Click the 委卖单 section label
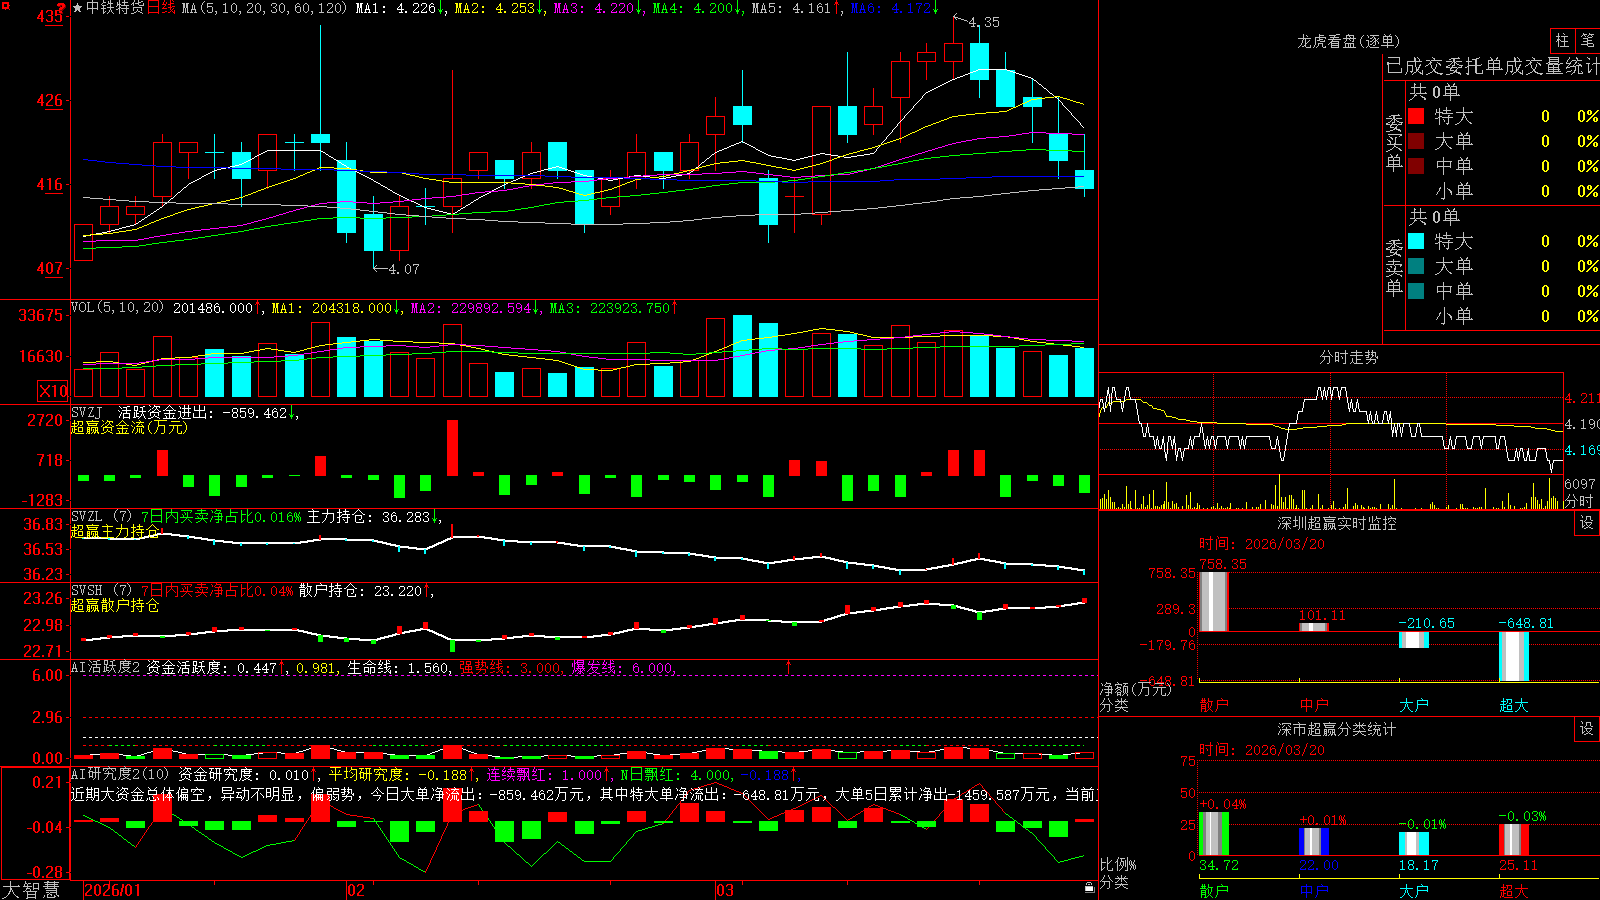 tap(1394, 268)
